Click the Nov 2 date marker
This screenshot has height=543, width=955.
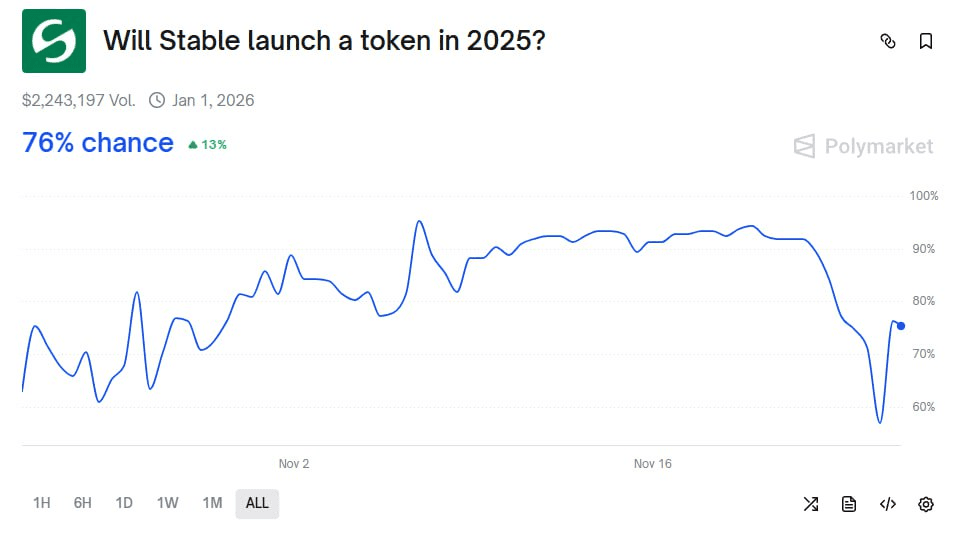pyautogui.click(x=294, y=464)
